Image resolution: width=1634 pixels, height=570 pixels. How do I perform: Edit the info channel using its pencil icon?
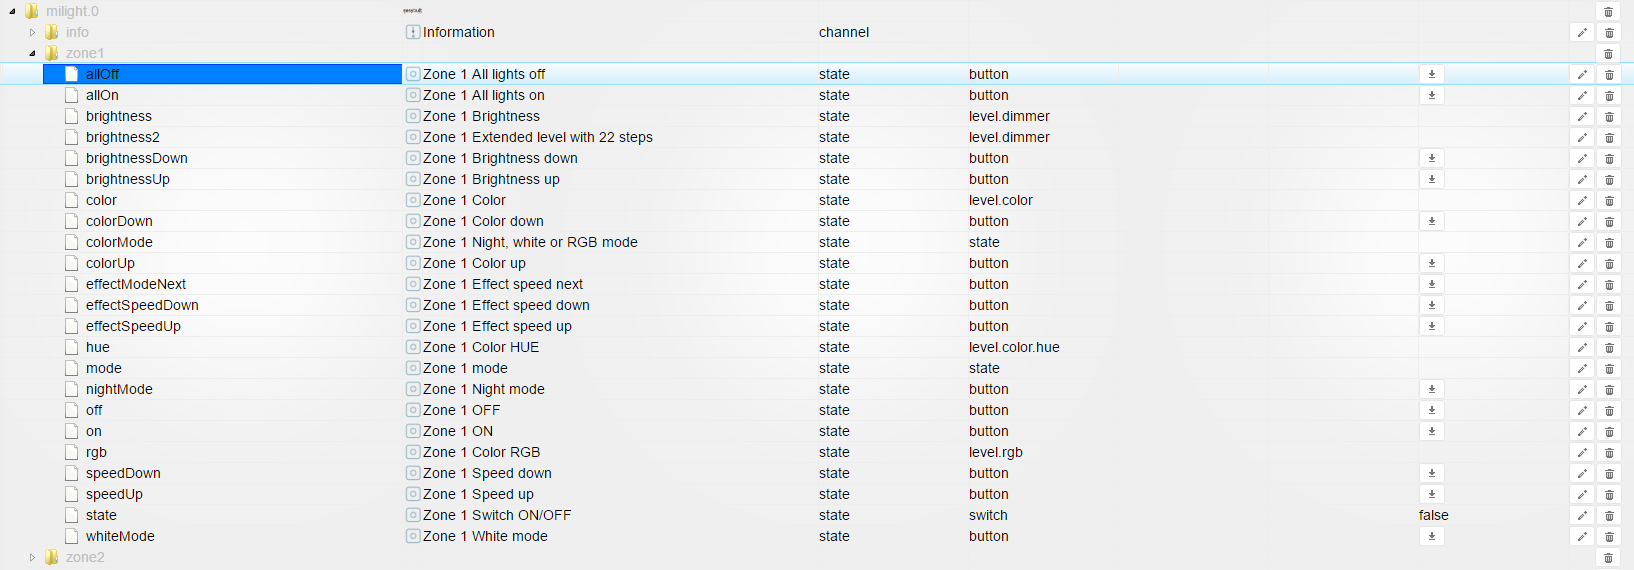tap(1582, 33)
